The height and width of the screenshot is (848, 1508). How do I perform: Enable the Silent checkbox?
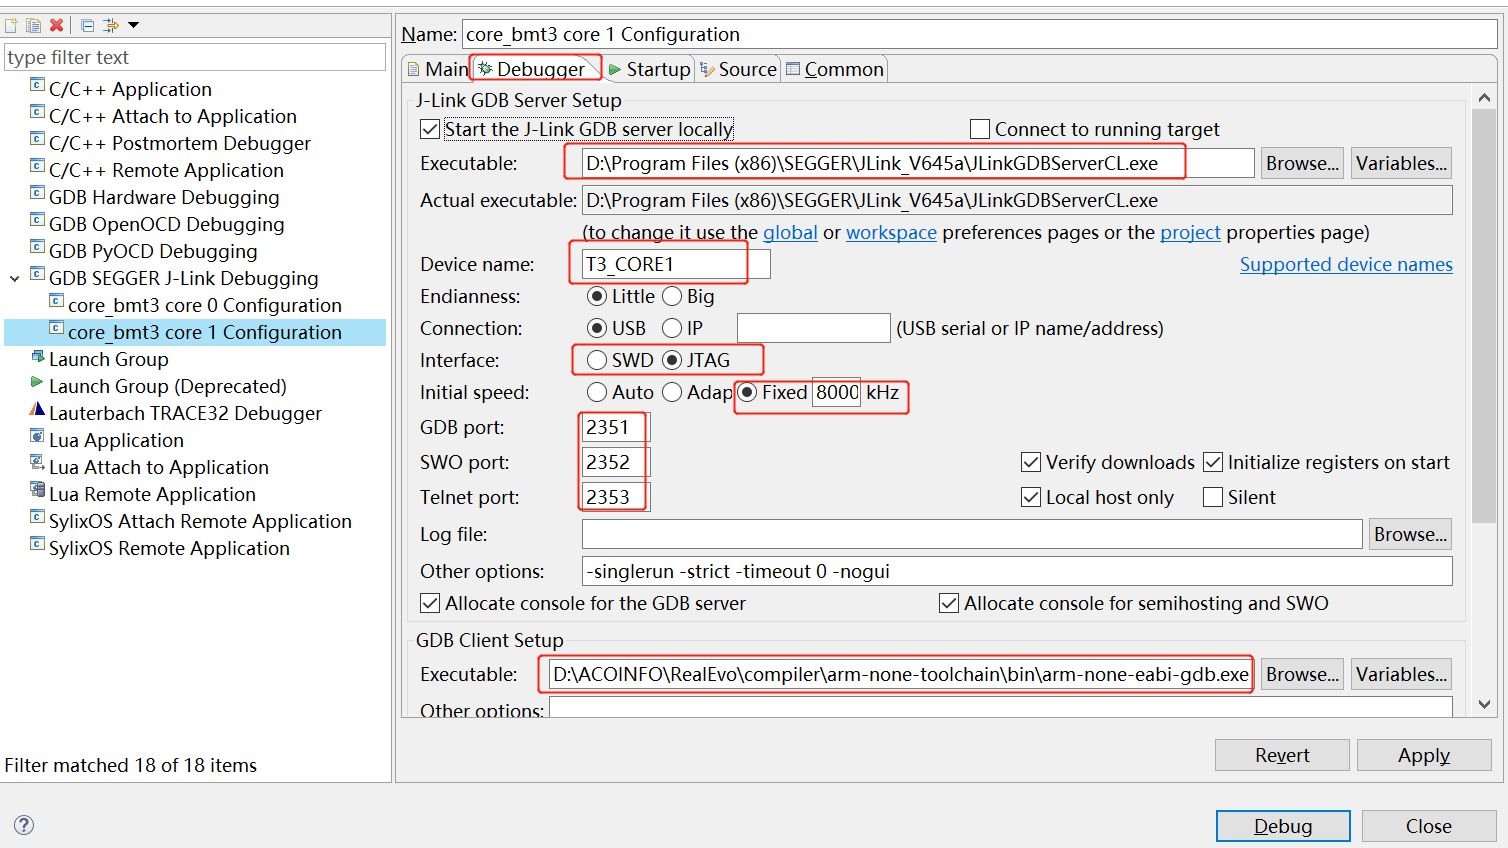click(1213, 497)
